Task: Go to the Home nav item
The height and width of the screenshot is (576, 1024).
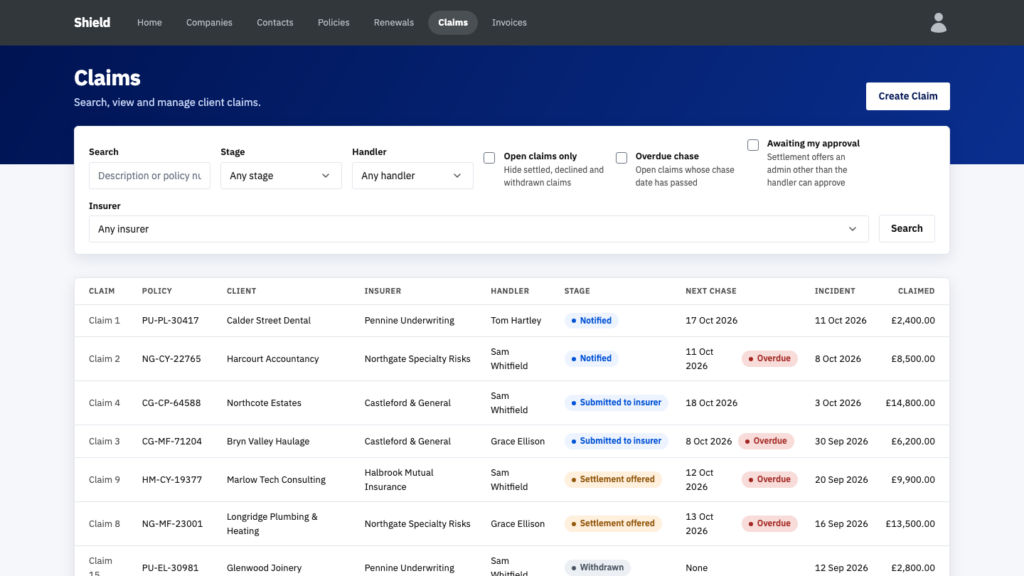Action: click(x=150, y=23)
